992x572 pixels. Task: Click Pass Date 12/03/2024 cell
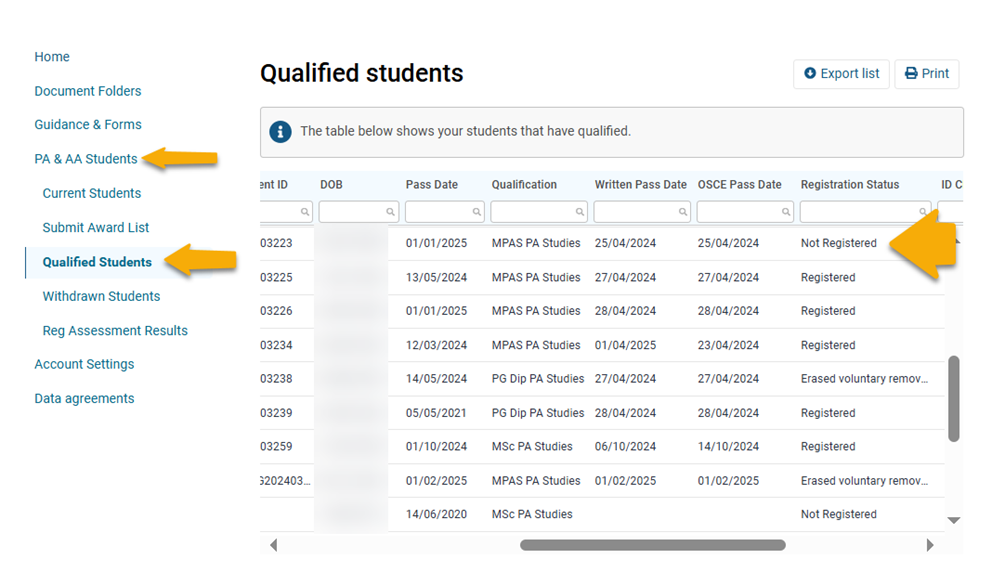point(436,345)
